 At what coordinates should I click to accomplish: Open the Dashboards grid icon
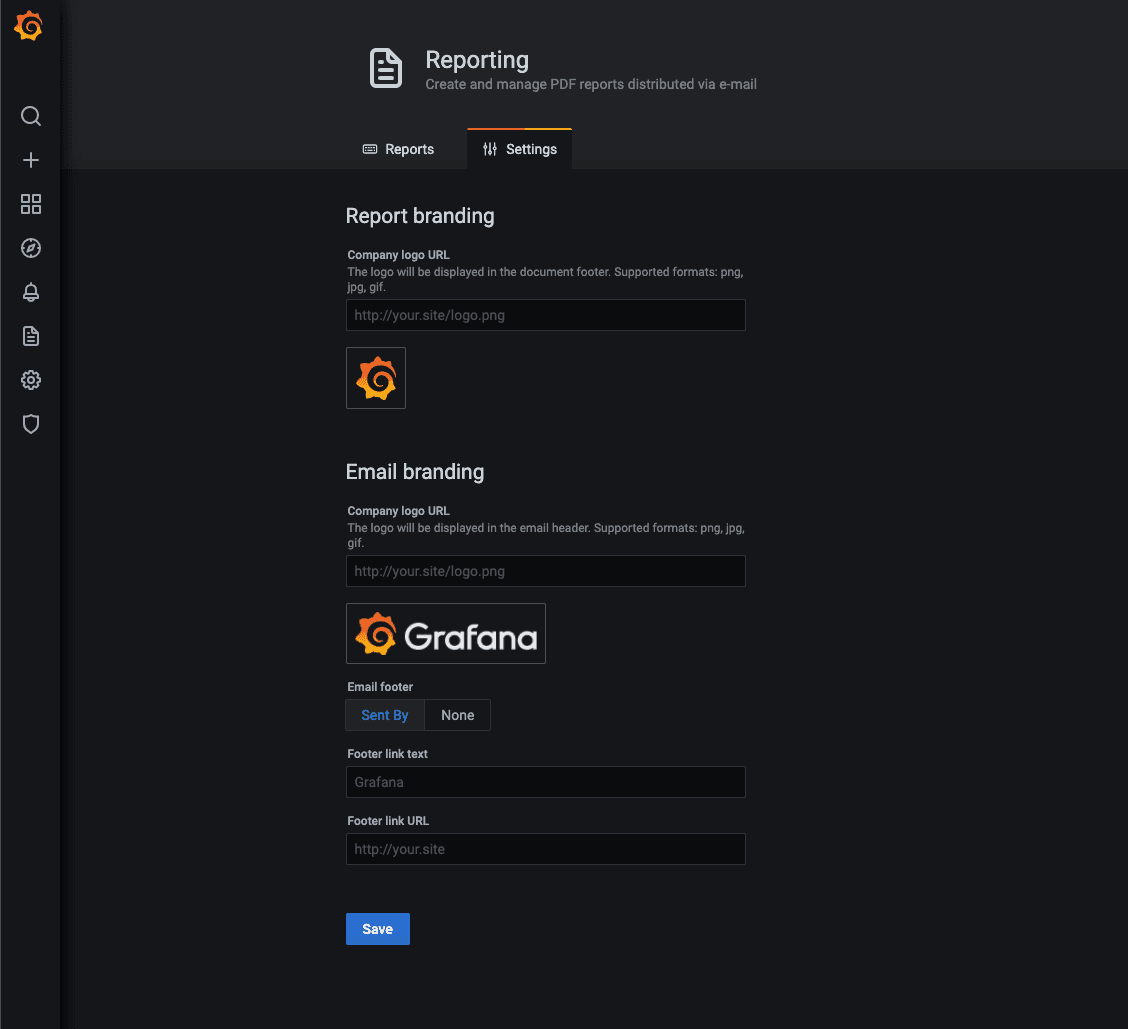click(x=31, y=204)
